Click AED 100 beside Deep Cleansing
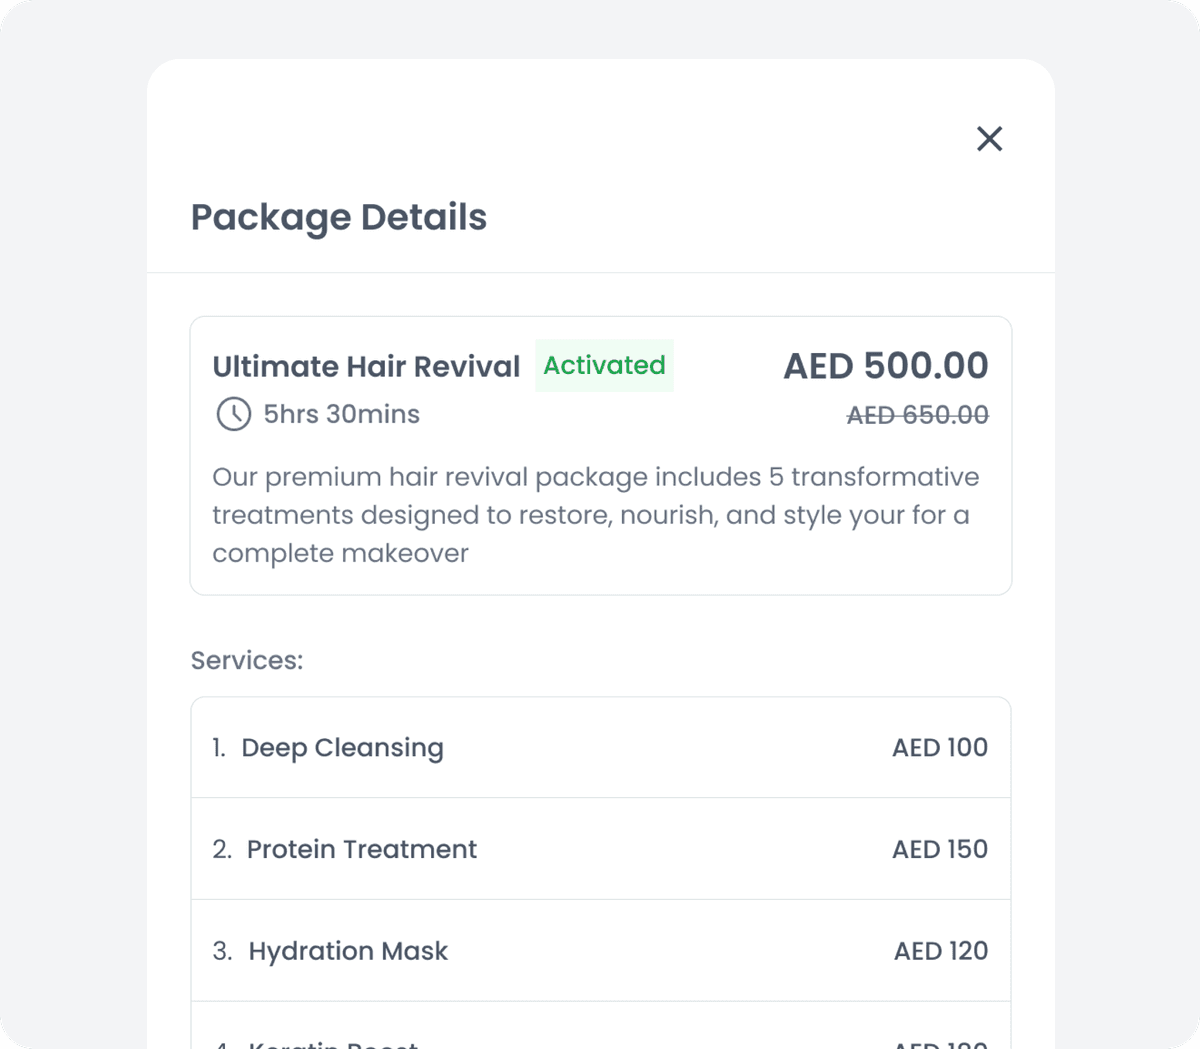This screenshot has height=1049, width=1200. point(939,747)
